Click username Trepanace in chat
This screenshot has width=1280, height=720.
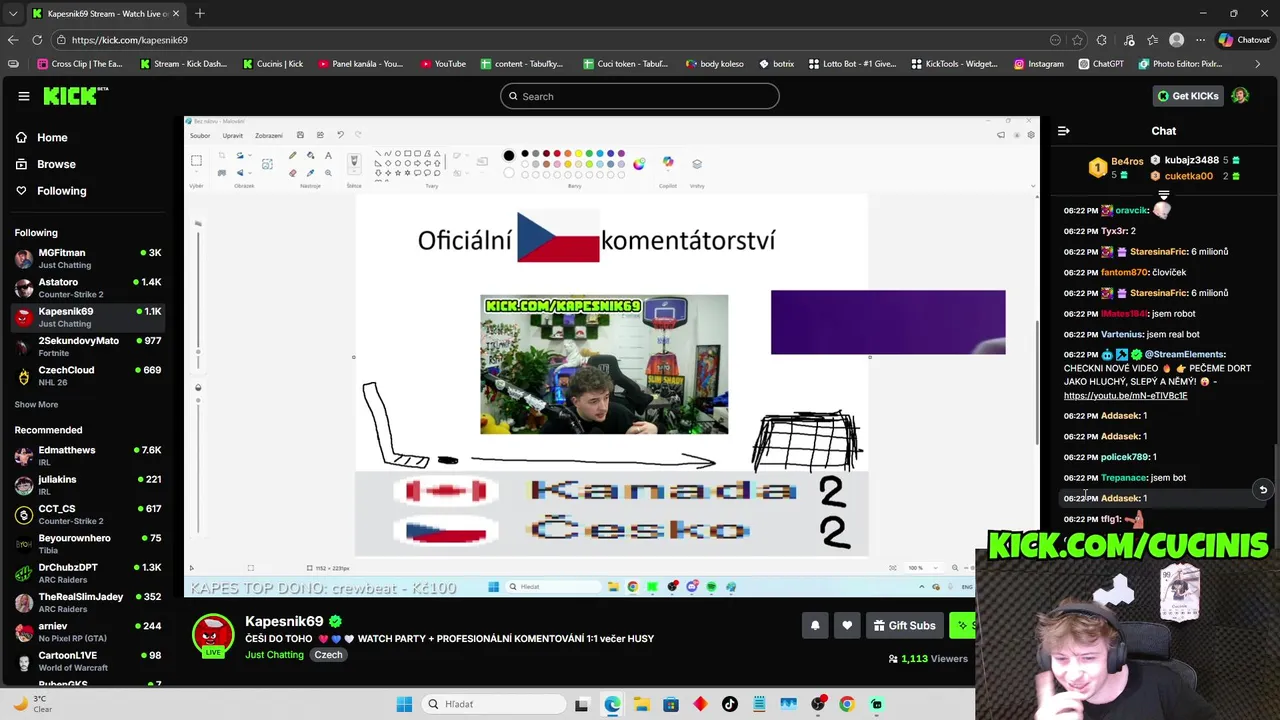(x=1122, y=478)
